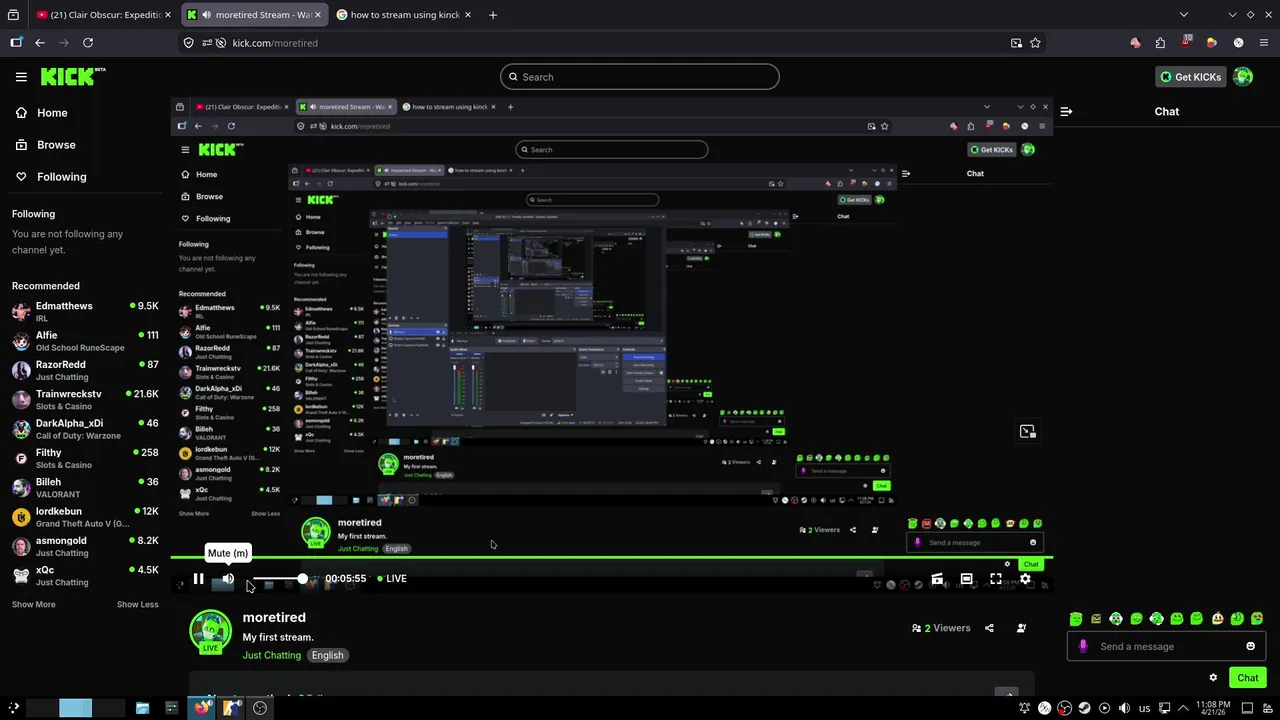Open asmongold channel

[85, 546]
